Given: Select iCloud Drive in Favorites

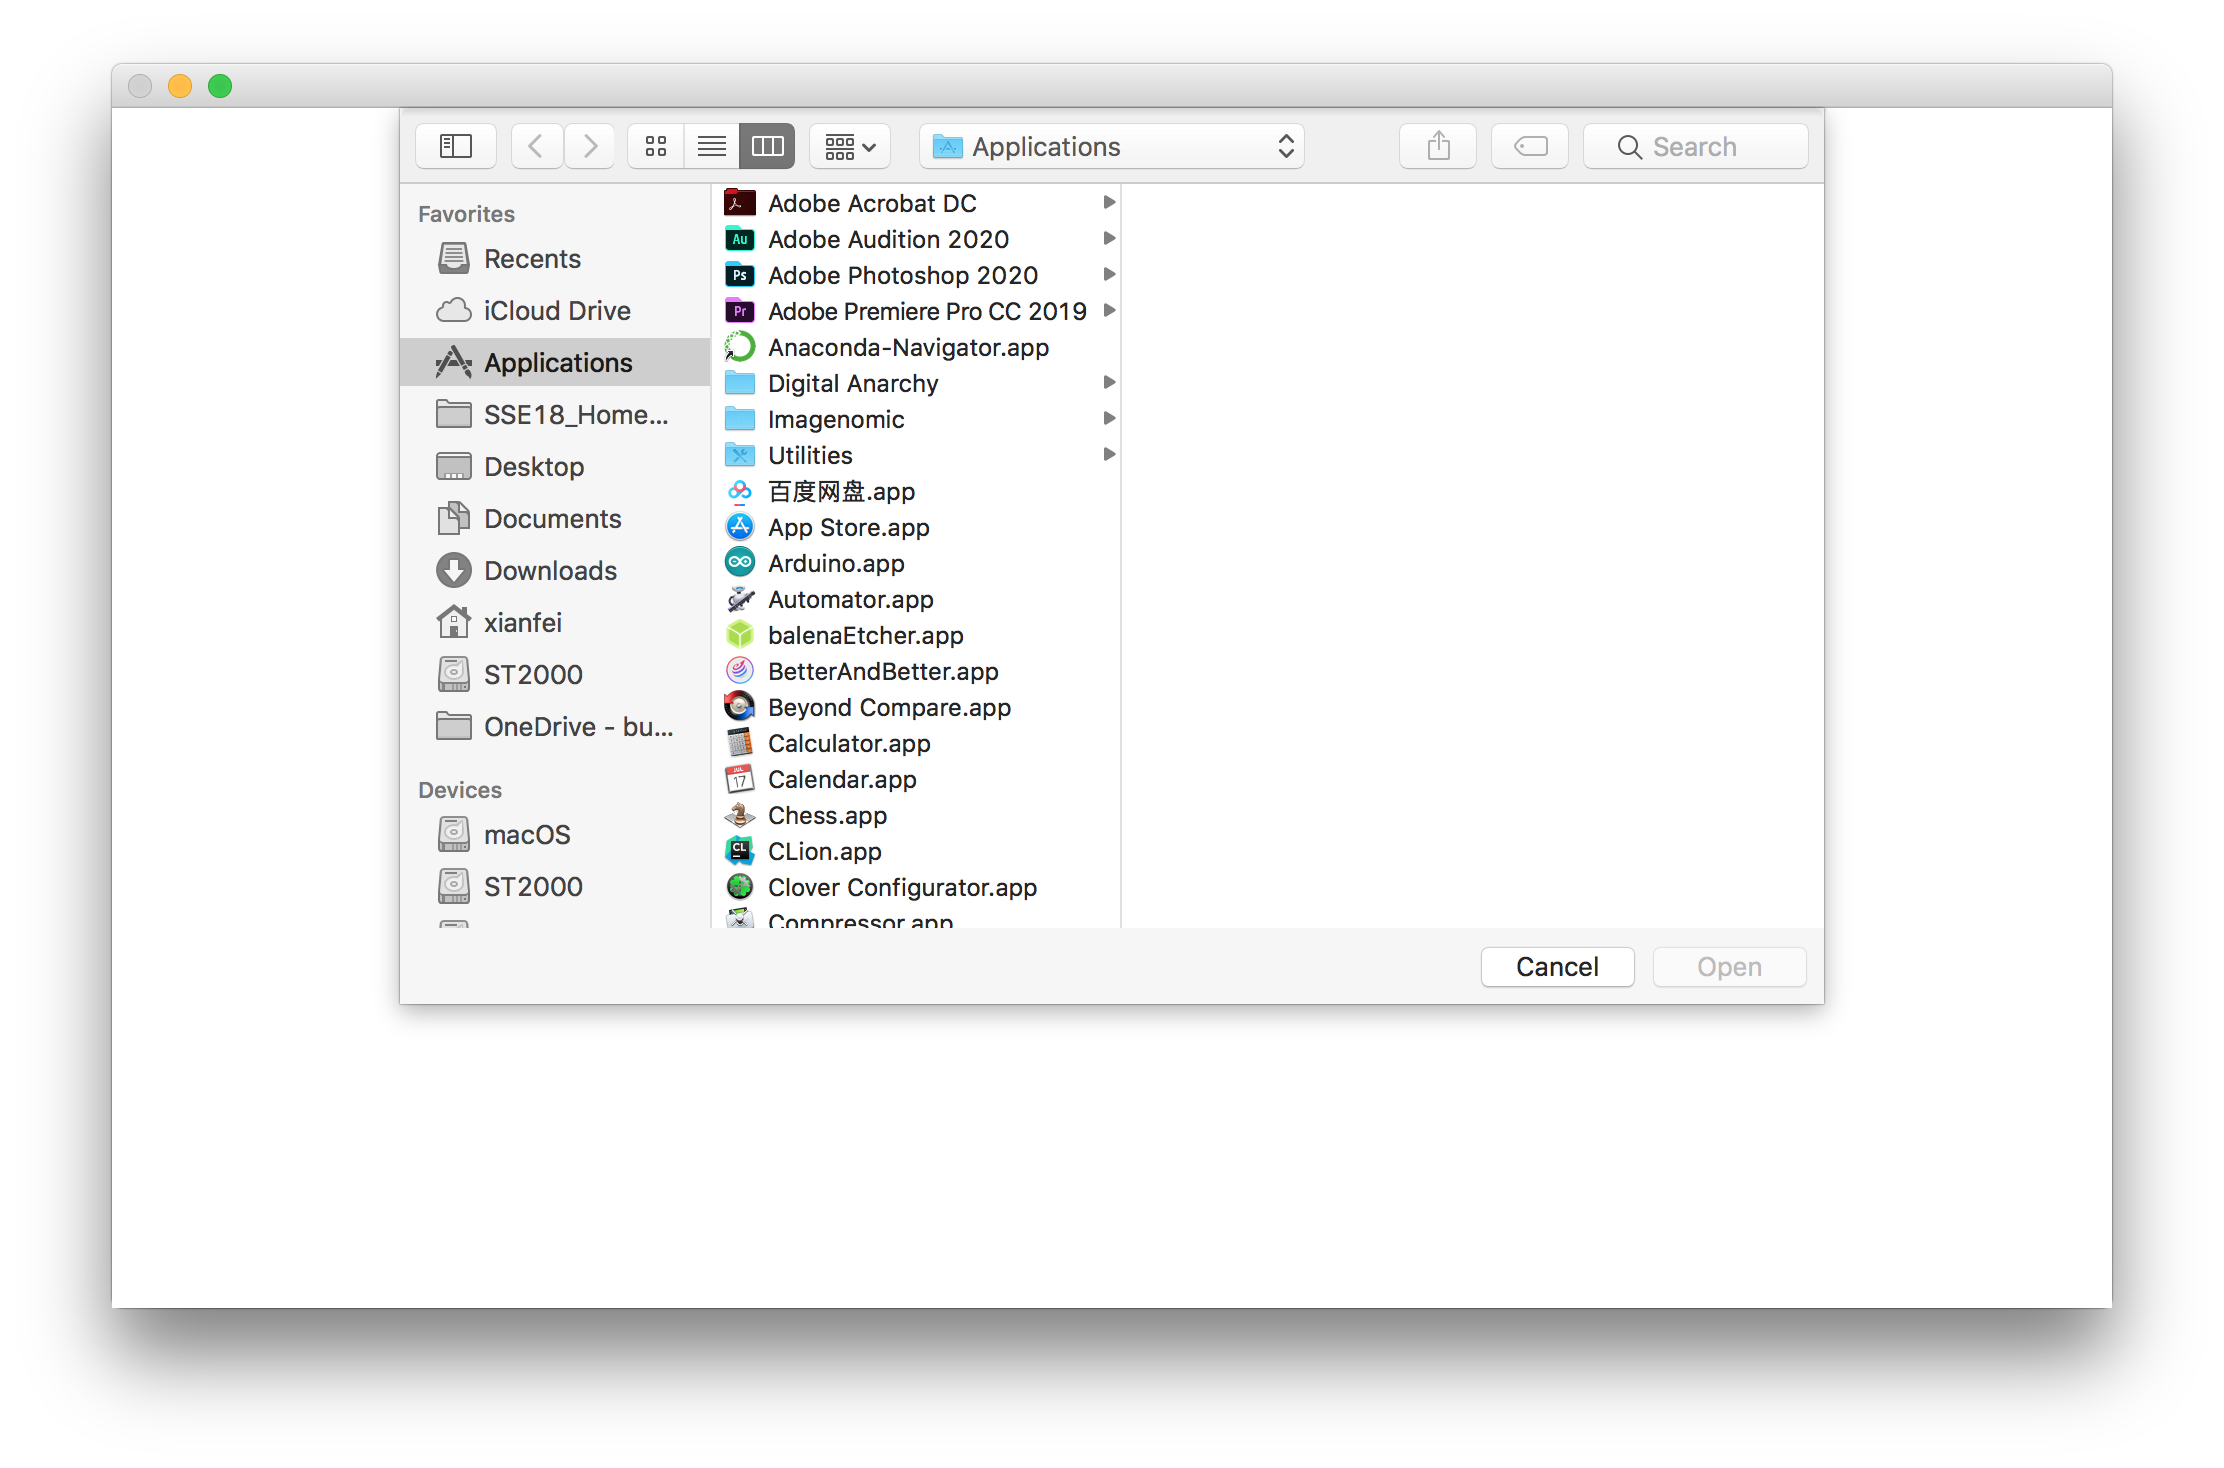Looking at the screenshot, I should 556,310.
